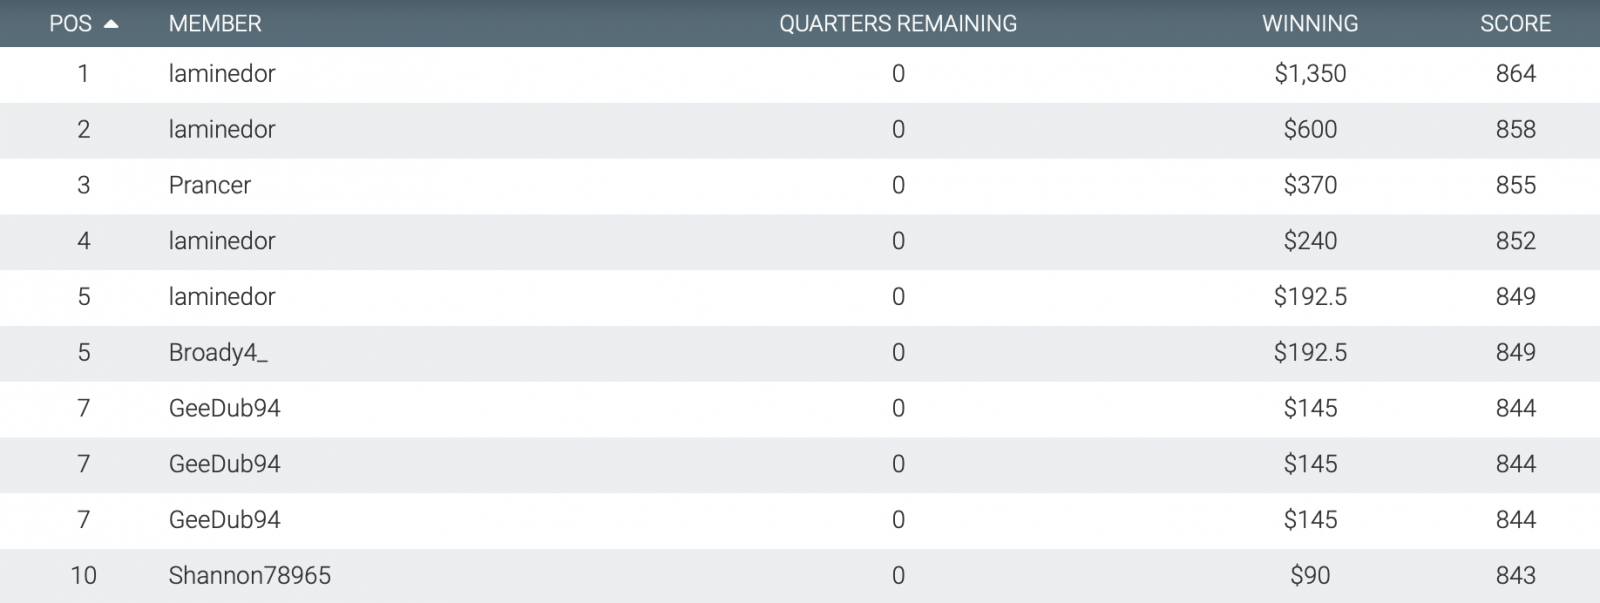Screen dimensions: 1600x603
Task: Click the $90 winning amount
Action: (1310, 576)
